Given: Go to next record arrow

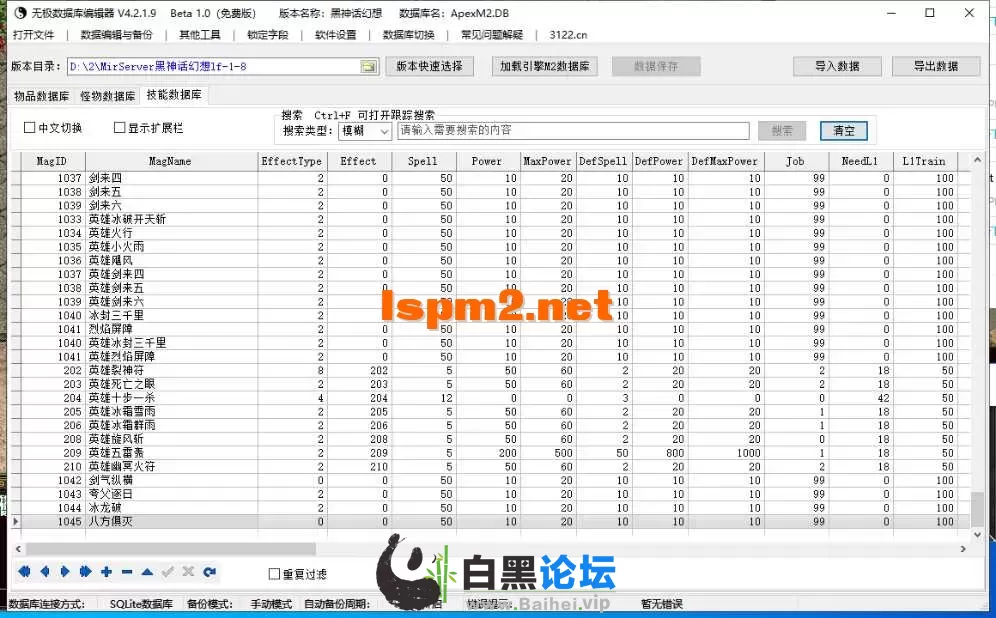Looking at the screenshot, I should [x=65, y=572].
